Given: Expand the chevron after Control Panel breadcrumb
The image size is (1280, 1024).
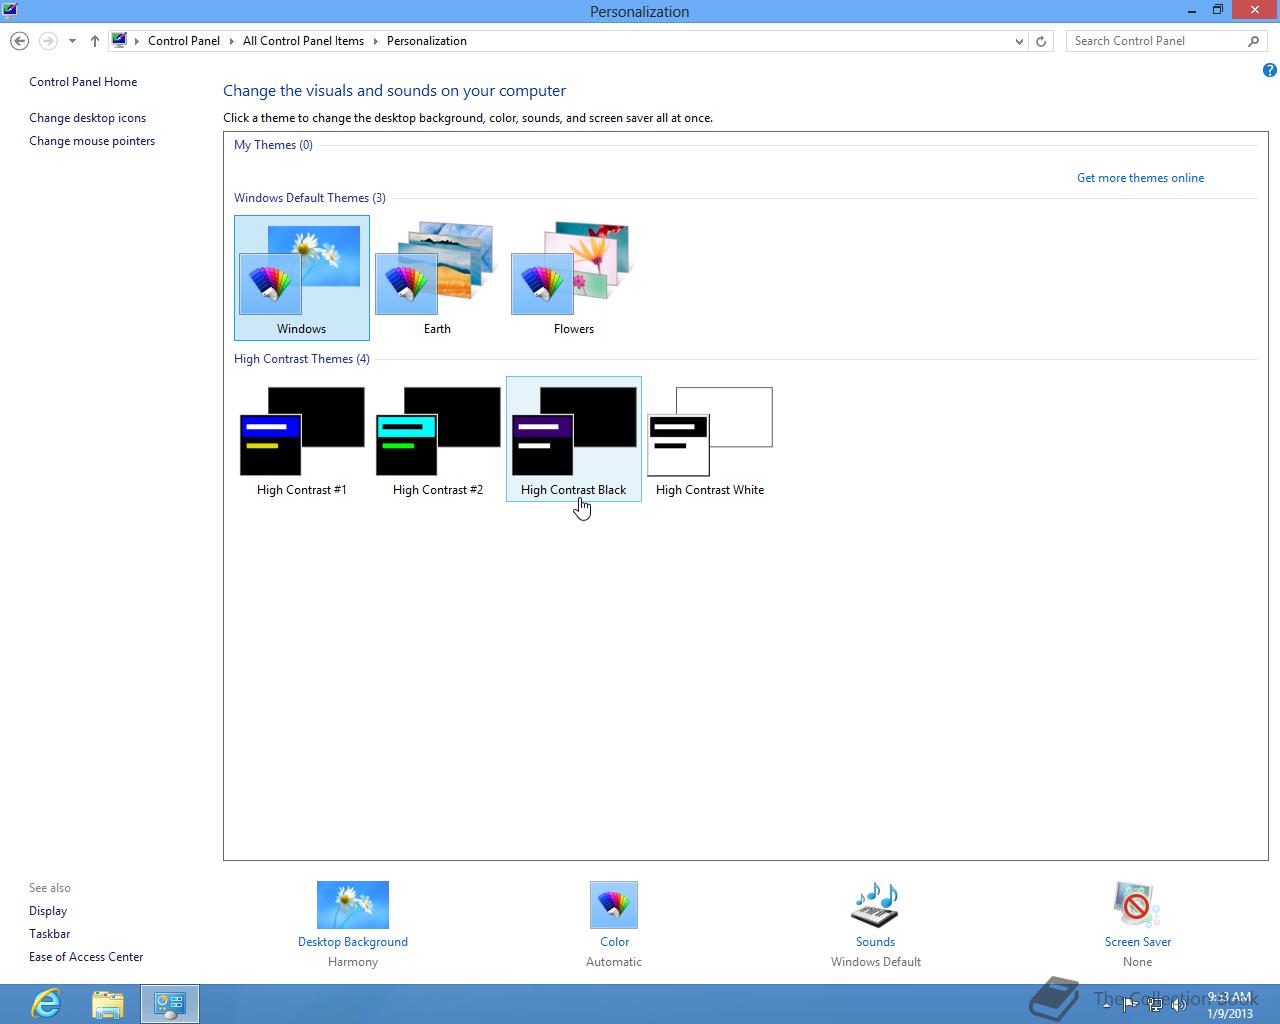Looking at the screenshot, I should pyautogui.click(x=232, y=41).
